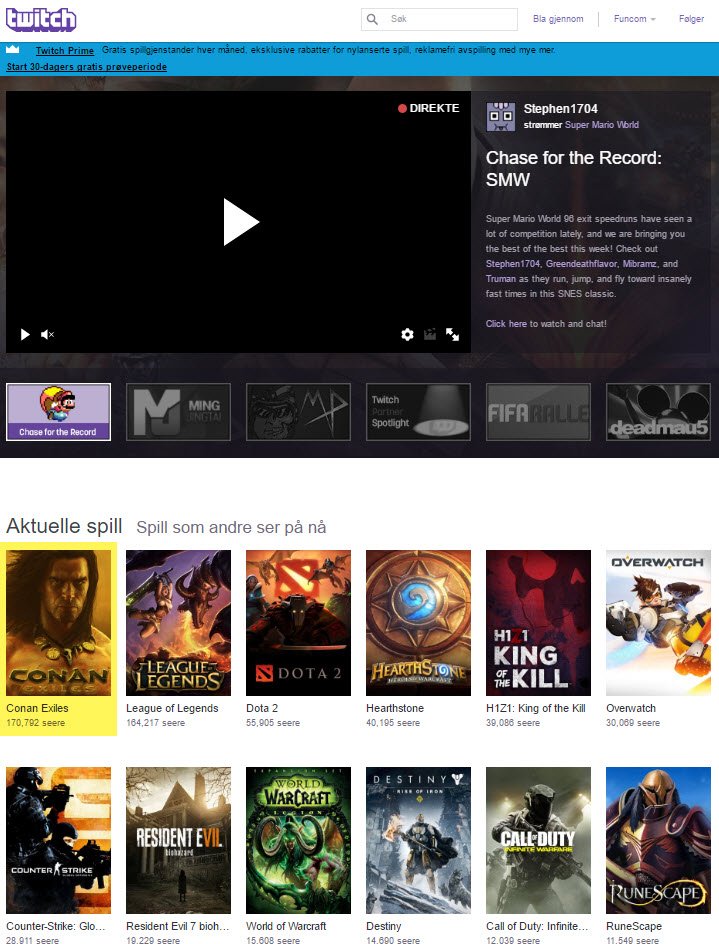The height and width of the screenshot is (944, 719).
Task: Open League of Legends game cover
Action: [178, 623]
